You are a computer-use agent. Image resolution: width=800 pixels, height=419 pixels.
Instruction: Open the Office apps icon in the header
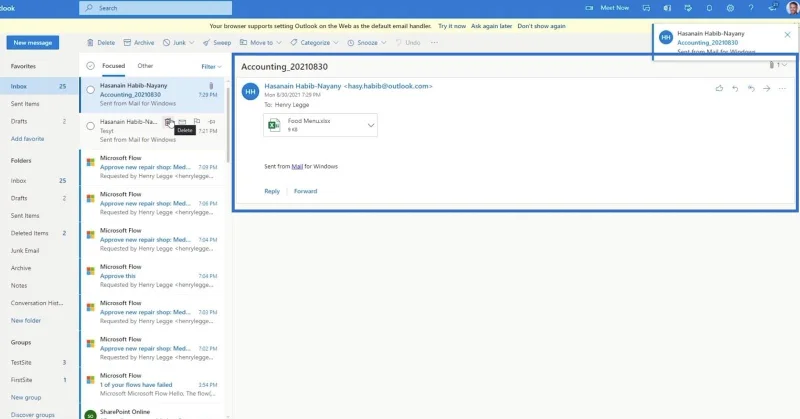(667, 8)
